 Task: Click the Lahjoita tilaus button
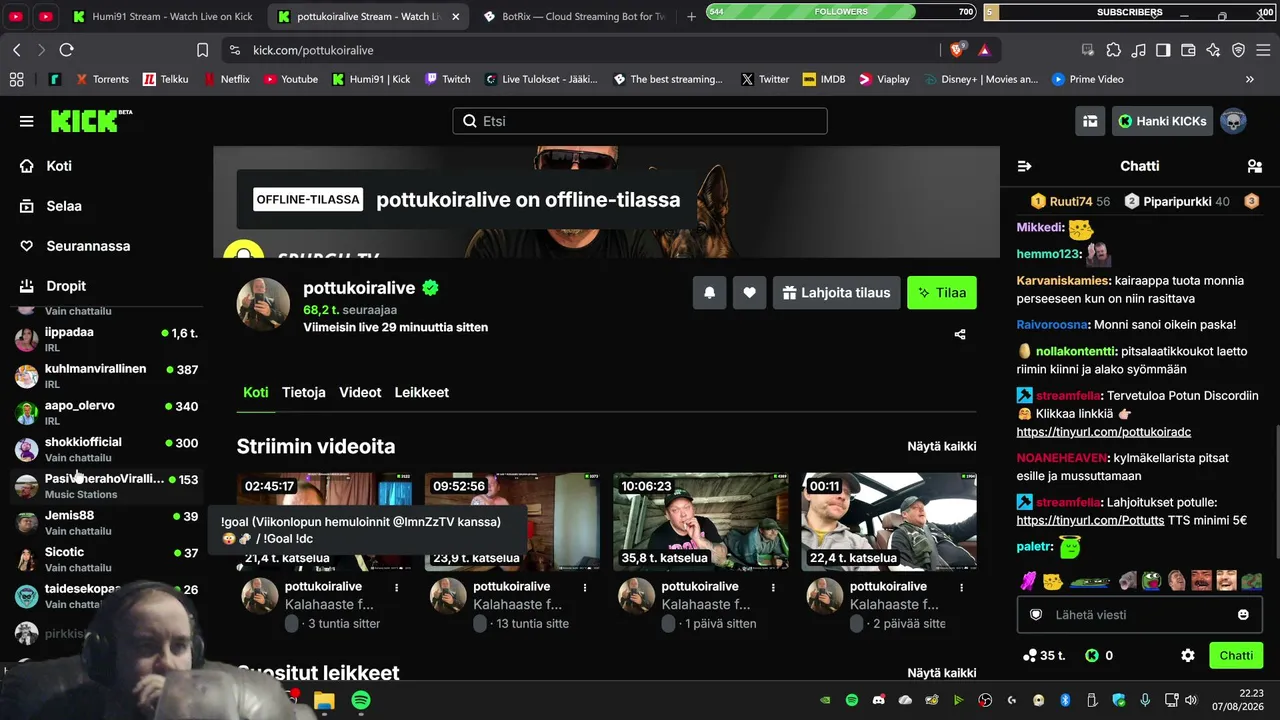(x=837, y=293)
